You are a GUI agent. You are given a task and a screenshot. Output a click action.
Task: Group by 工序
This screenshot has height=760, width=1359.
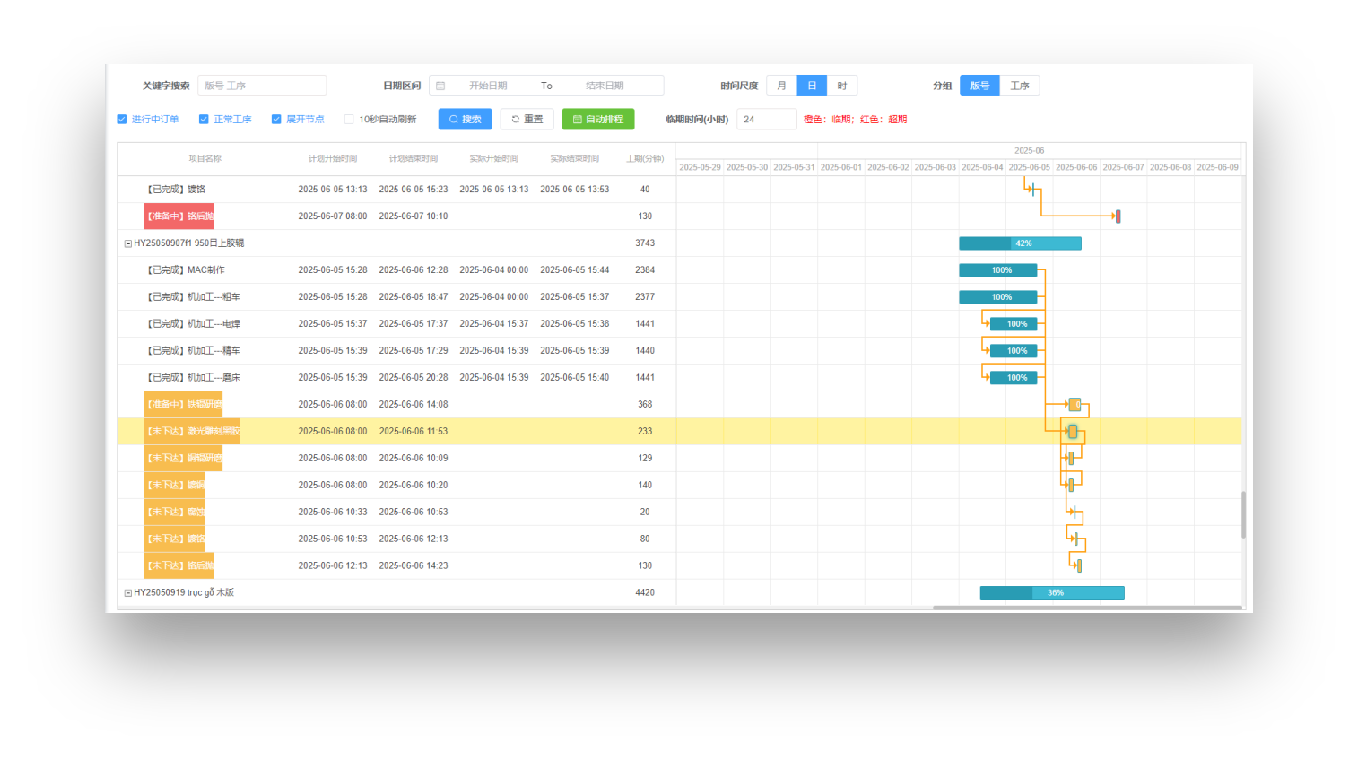pyautogui.click(x=1019, y=86)
